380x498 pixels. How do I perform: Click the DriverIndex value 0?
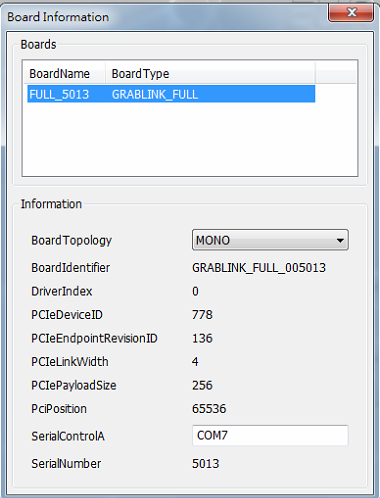195,291
